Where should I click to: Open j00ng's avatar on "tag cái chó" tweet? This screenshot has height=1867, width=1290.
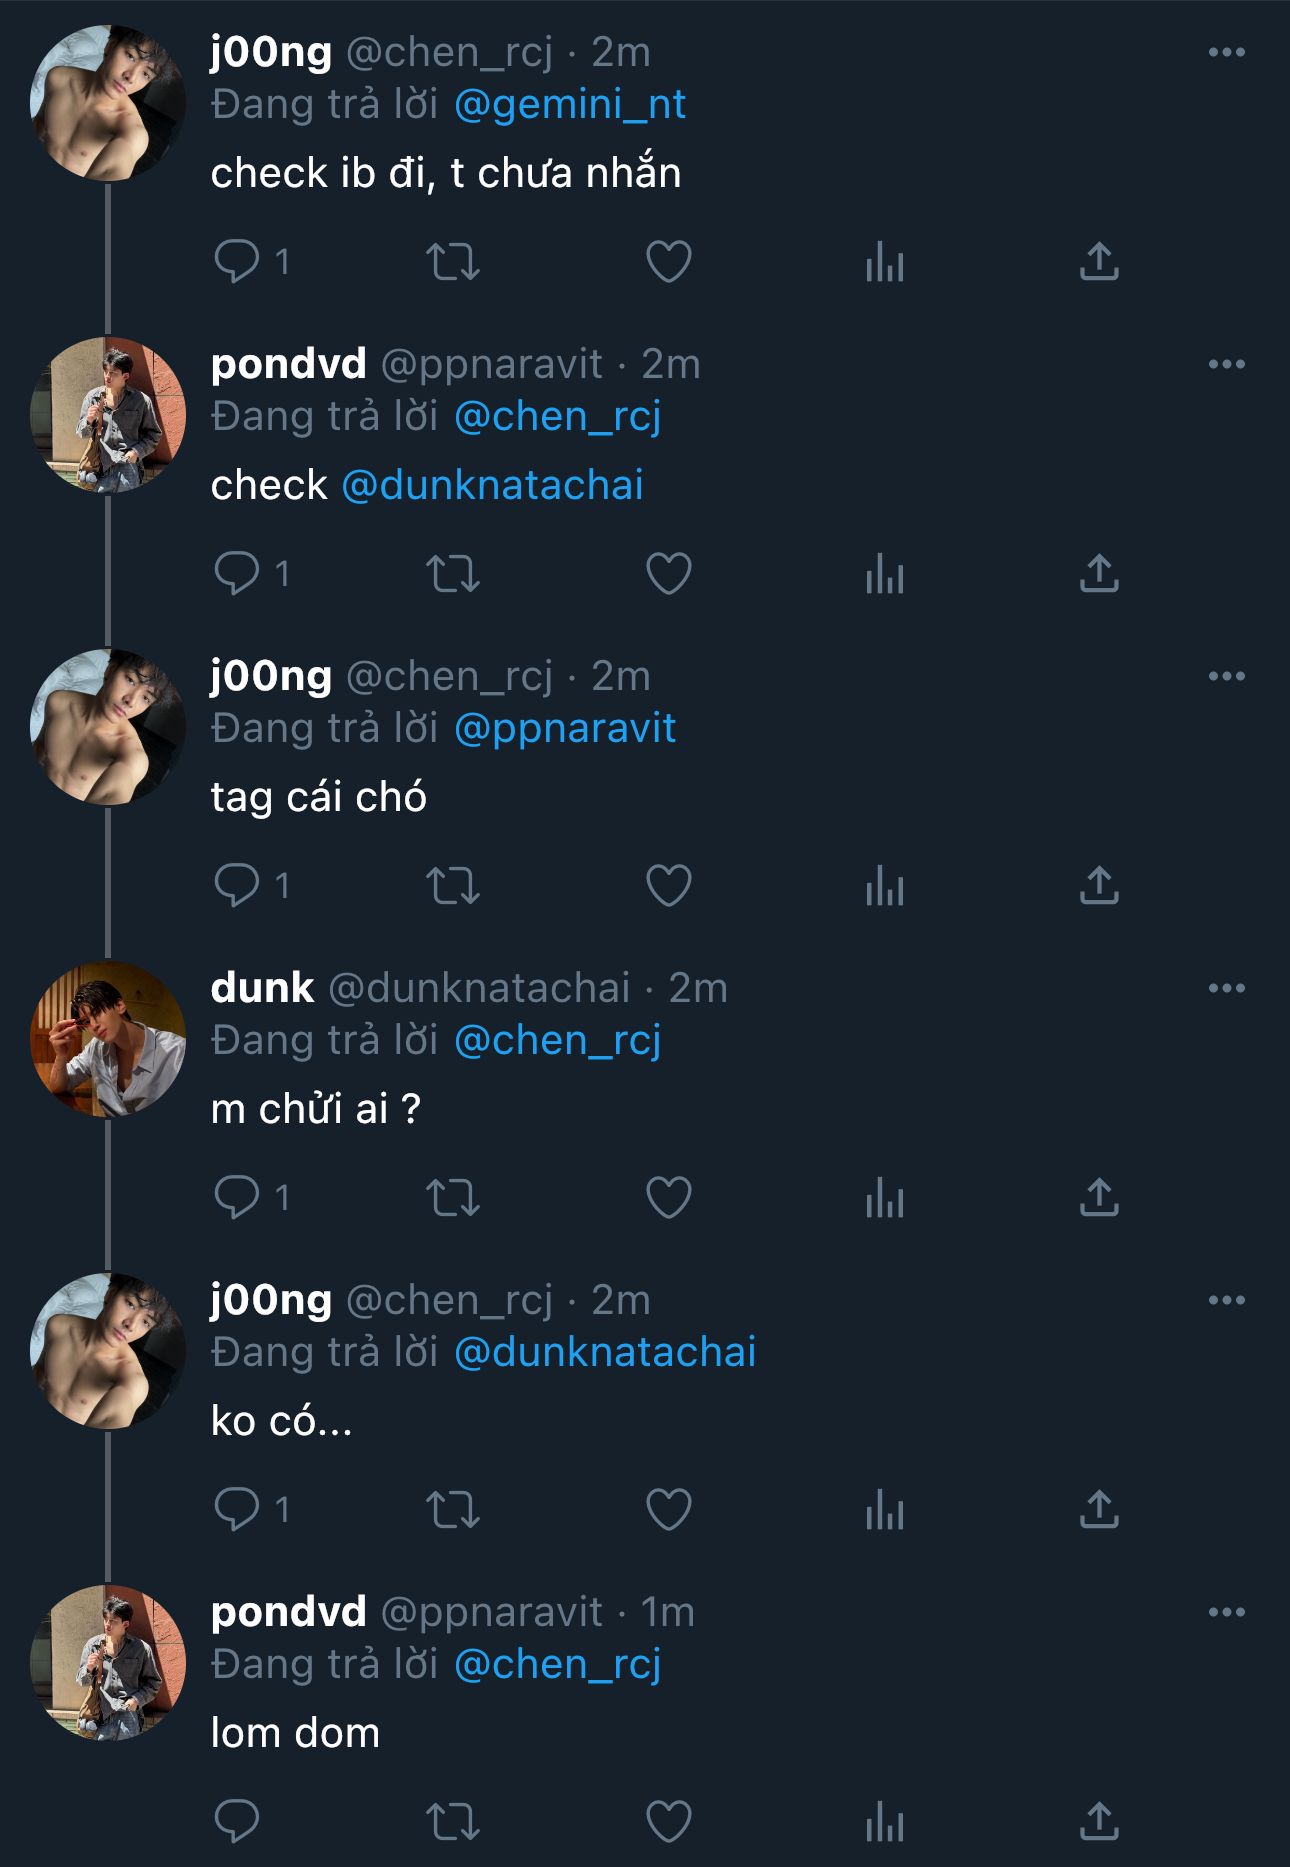108,727
